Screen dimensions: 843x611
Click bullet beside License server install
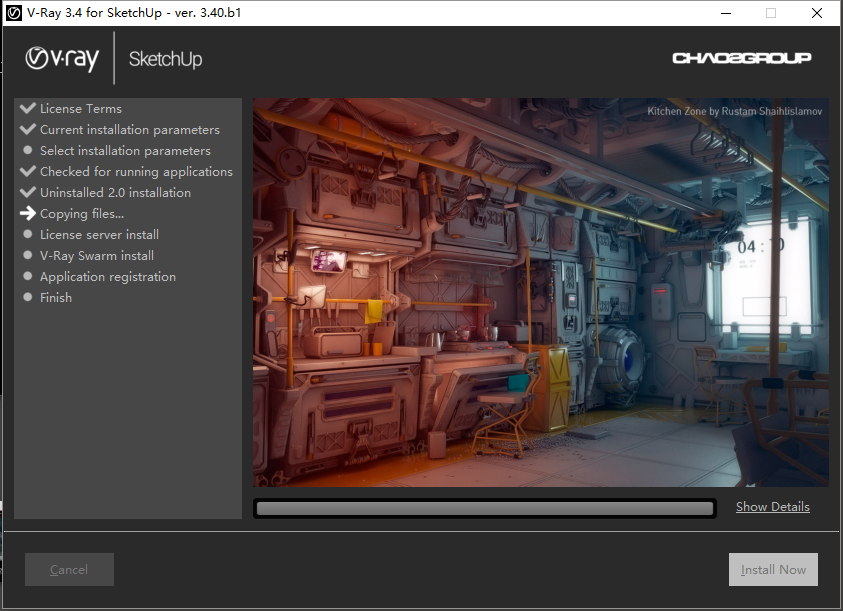pyautogui.click(x=28, y=235)
